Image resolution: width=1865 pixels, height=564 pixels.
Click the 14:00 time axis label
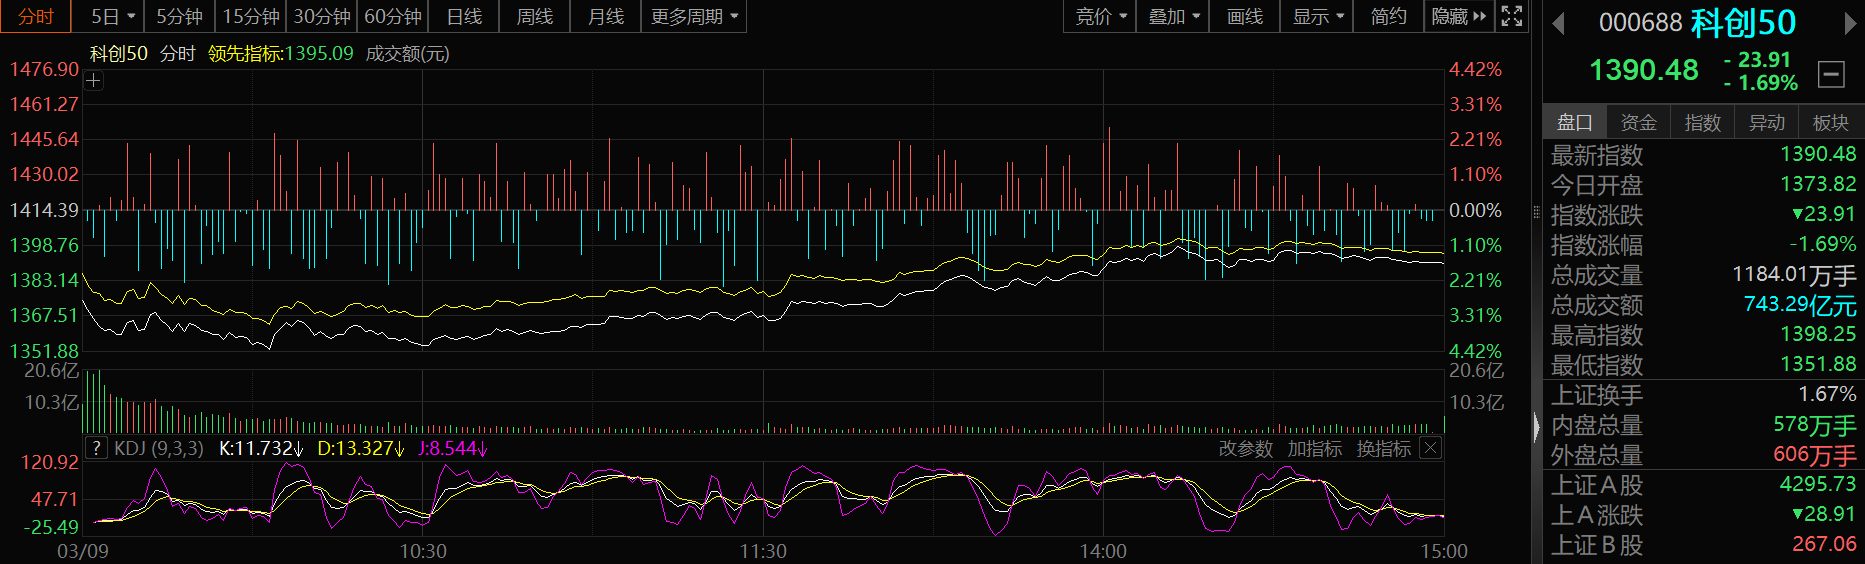pyautogui.click(x=1103, y=551)
